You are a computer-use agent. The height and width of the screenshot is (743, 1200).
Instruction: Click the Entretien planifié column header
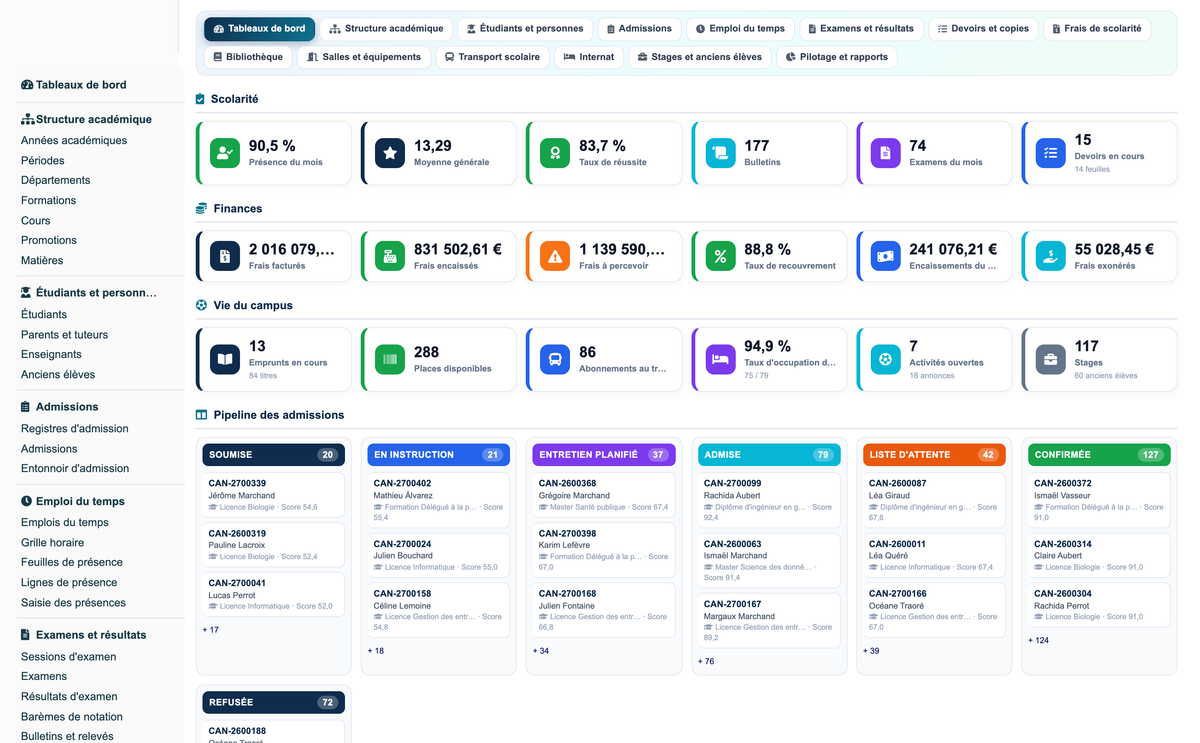pos(603,455)
